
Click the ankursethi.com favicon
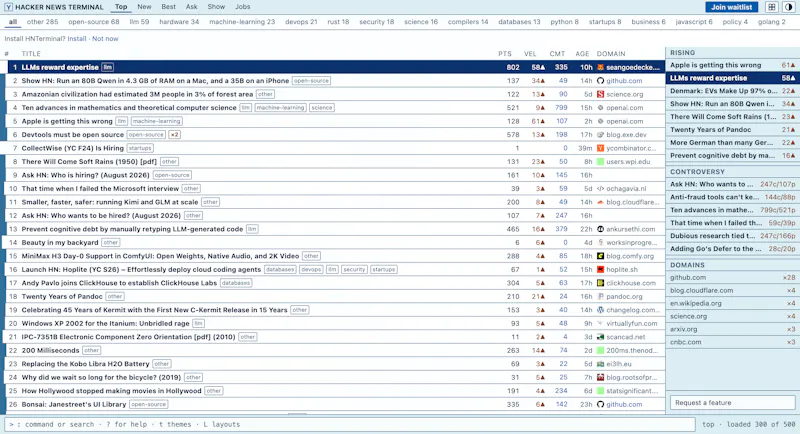pyautogui.click(x=601, y=229)
